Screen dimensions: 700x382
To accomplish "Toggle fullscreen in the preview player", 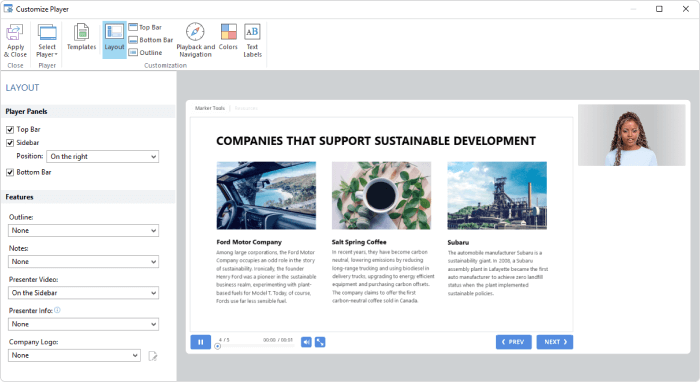I will pos(320,342).
